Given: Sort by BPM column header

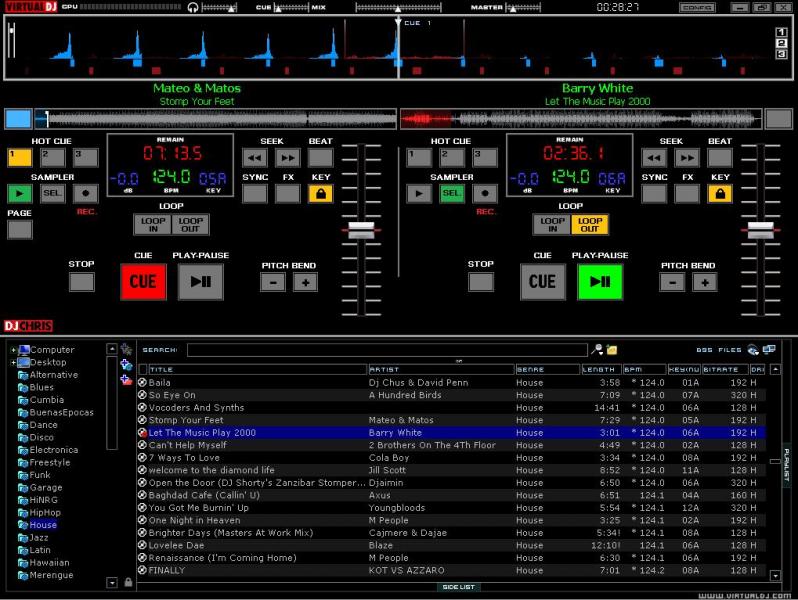Looking at the screenshot, I should pyautogui.click(x=644, y=369).
